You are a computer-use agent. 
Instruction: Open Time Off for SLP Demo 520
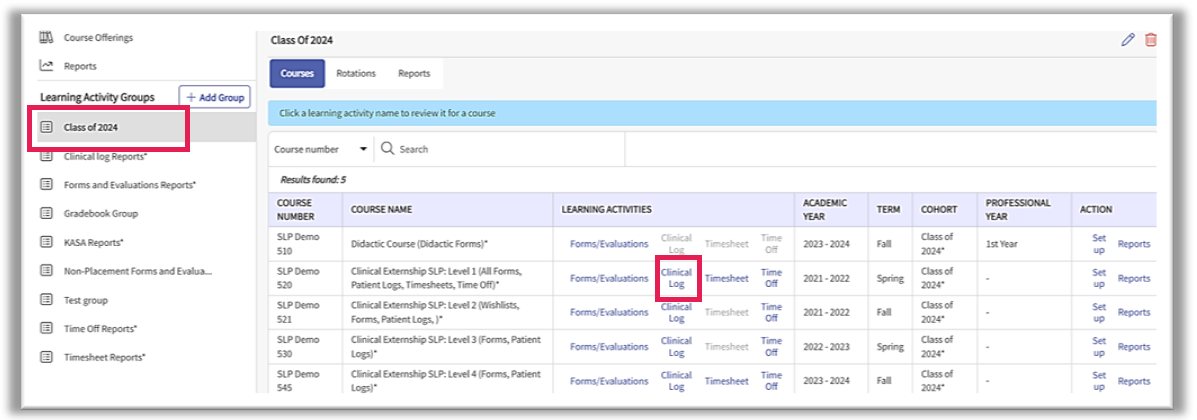(771, 278)
